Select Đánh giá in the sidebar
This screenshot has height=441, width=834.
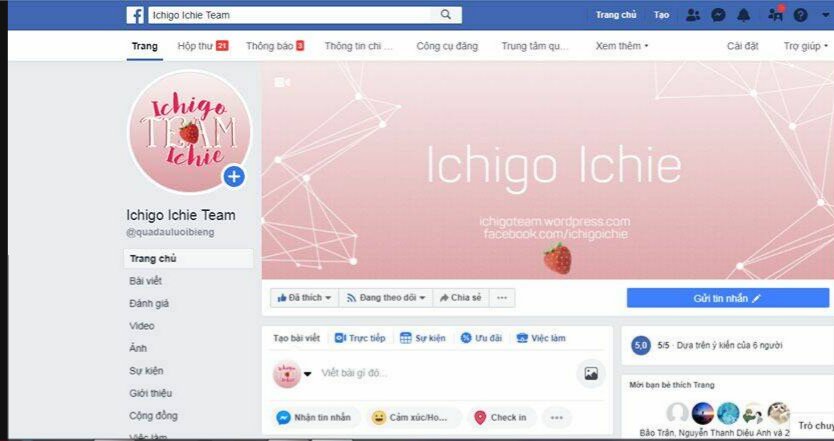(149, 303)
